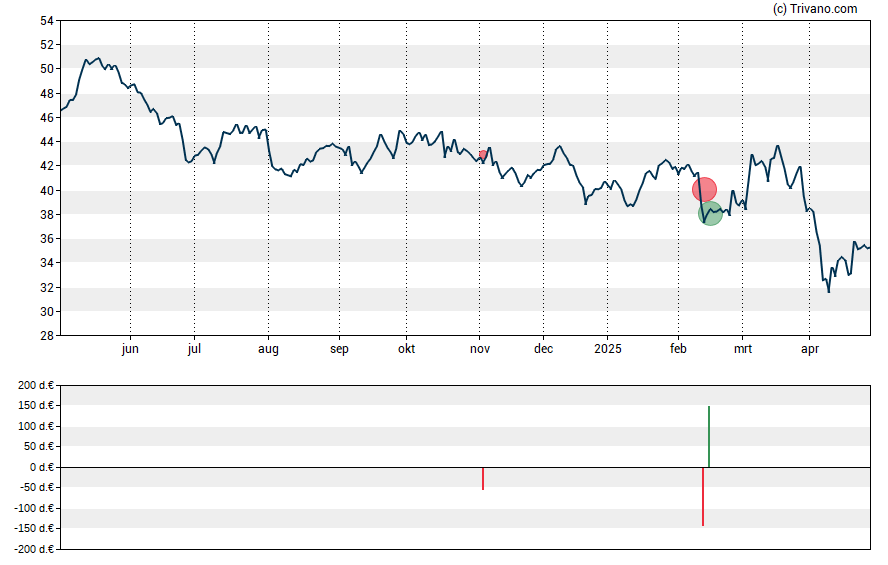Click the 'apr' month label
The height and width of the screenshot is (565, 888).
(810, 349)
